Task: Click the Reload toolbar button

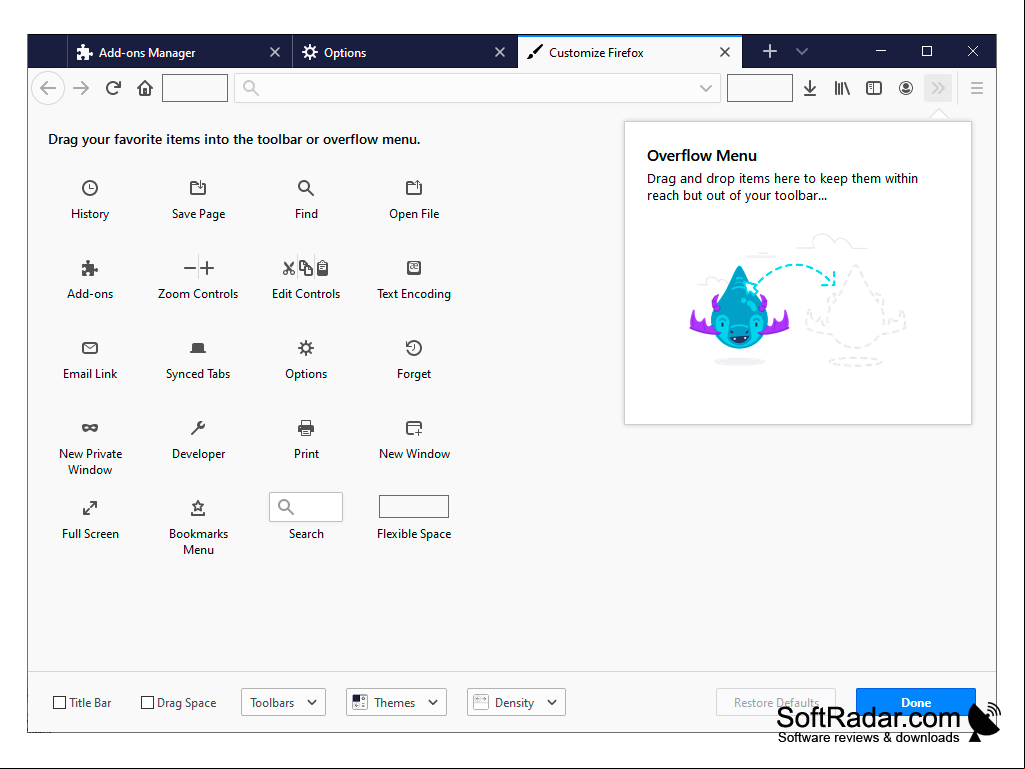Action: click(113, 88)
